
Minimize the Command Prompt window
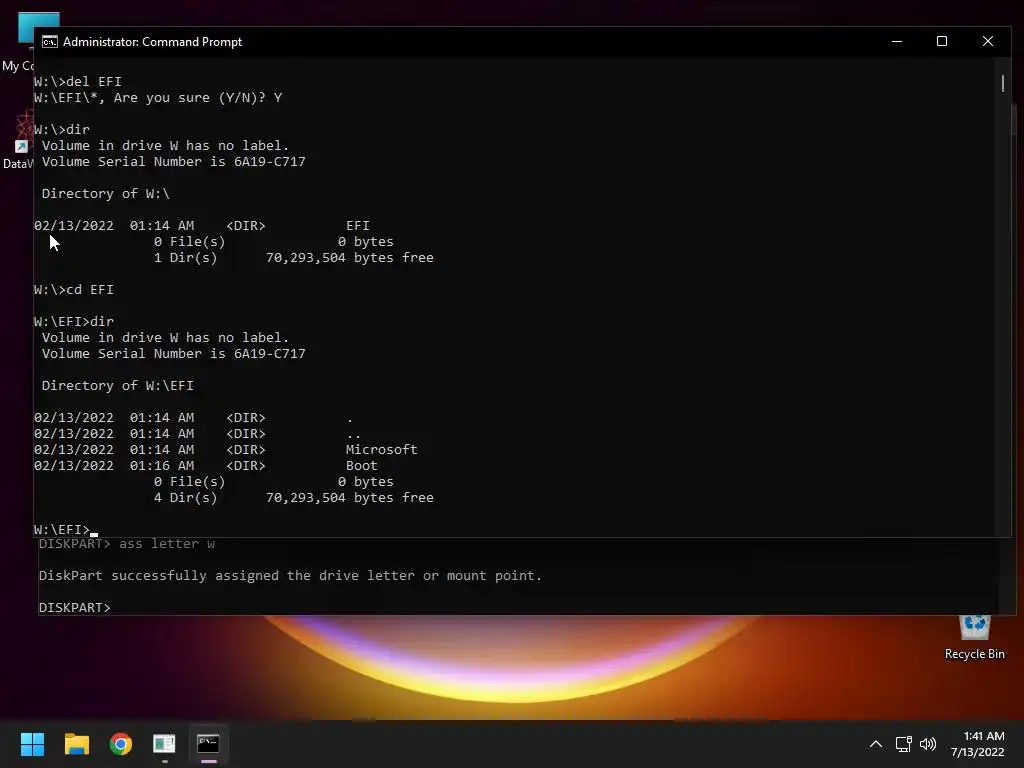click(x=897, y=41)
